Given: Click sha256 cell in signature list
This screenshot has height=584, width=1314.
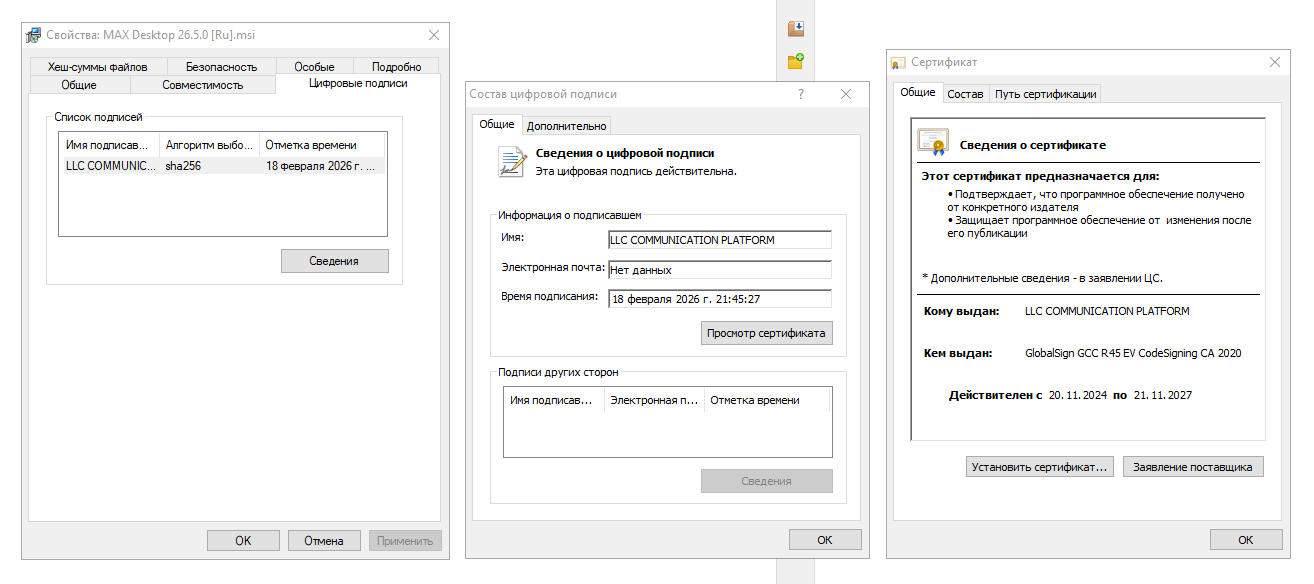Looking at the screenshot, I should click(184, 166).
